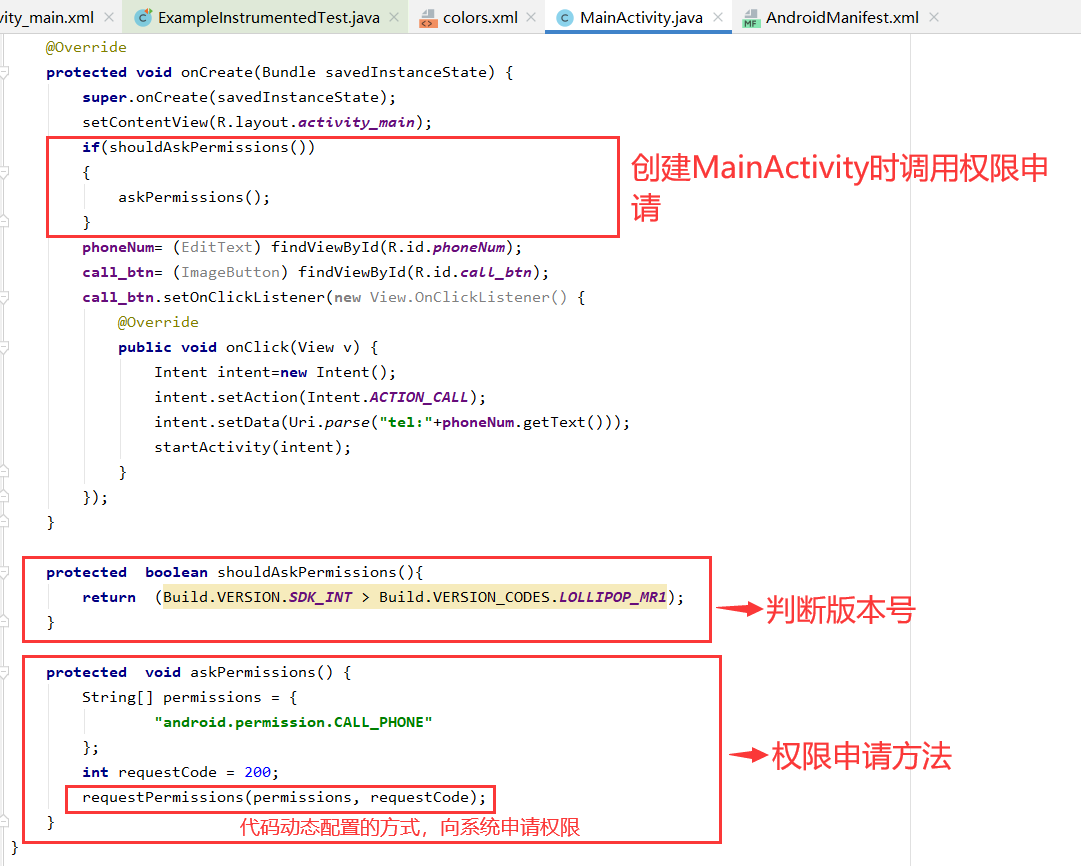Viewport: 1081px width, 866px height.
Task: Click the 'activity_main' layout reference
Action: tap(356, 122)
